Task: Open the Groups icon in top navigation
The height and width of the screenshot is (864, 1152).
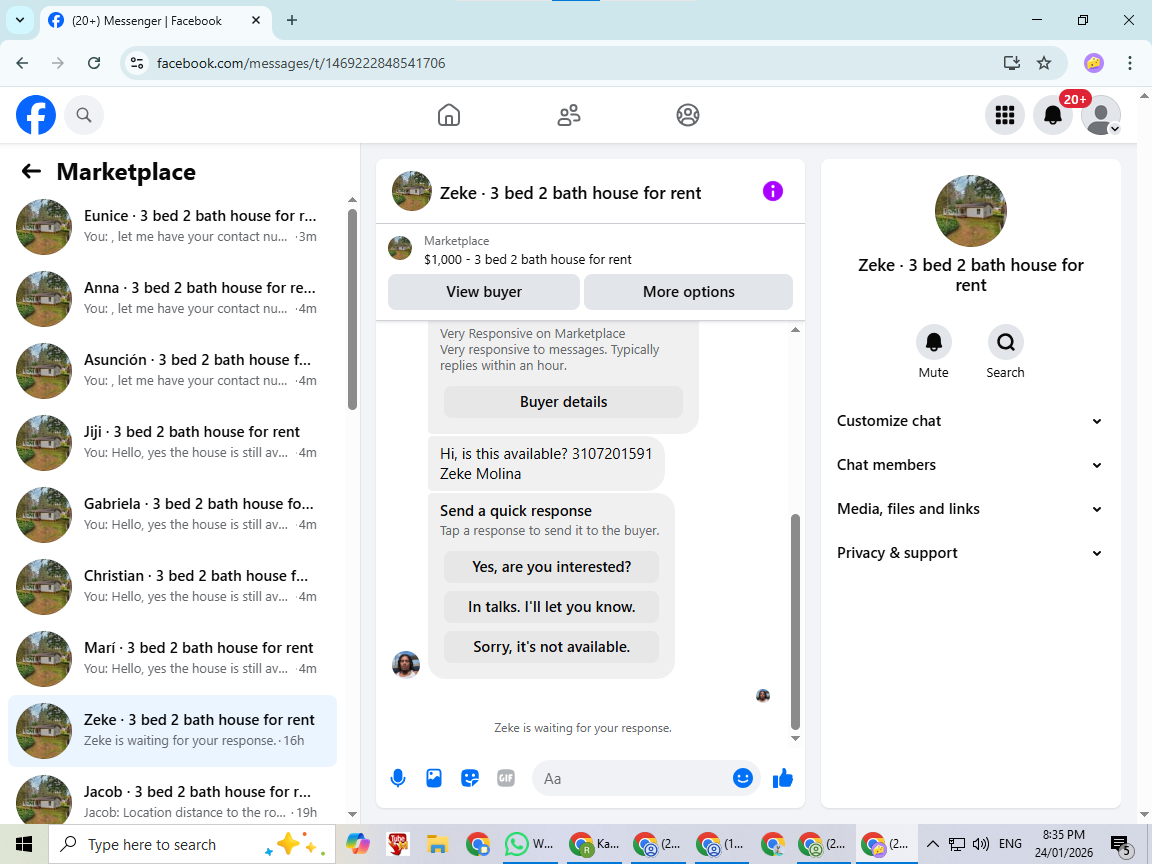Action: tap(688, 115)
